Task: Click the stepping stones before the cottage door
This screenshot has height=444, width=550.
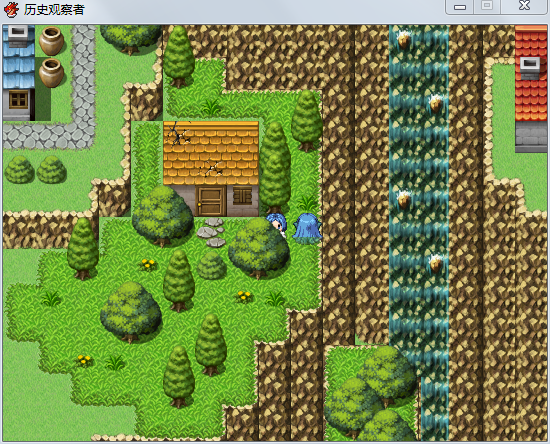Action: point(211,232)
